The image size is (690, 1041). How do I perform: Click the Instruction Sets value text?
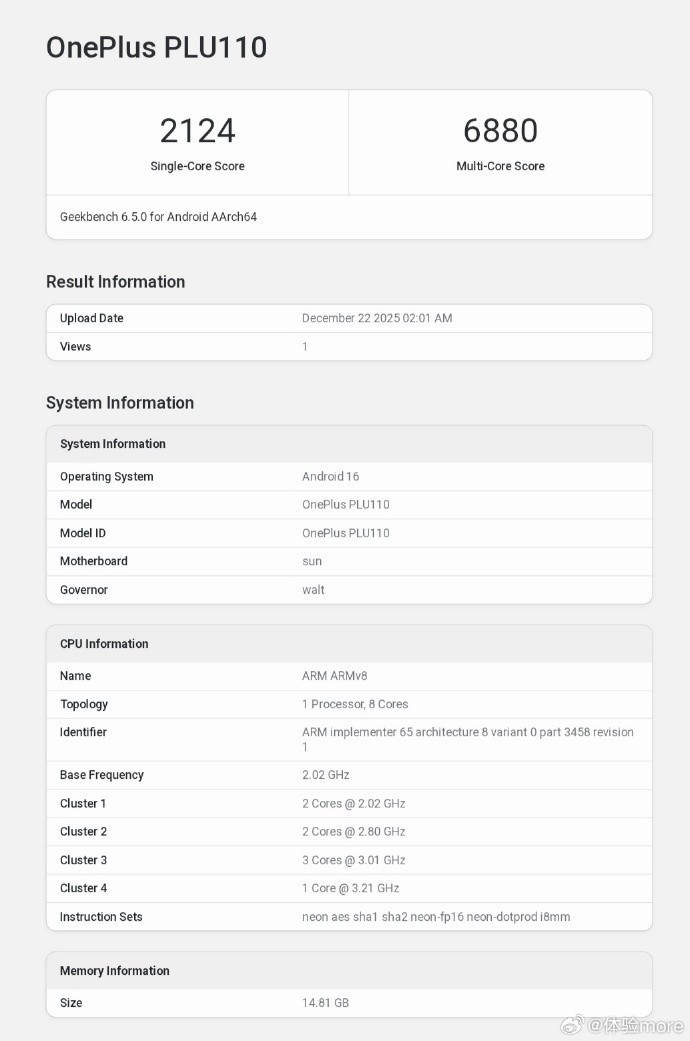[436, 917]
